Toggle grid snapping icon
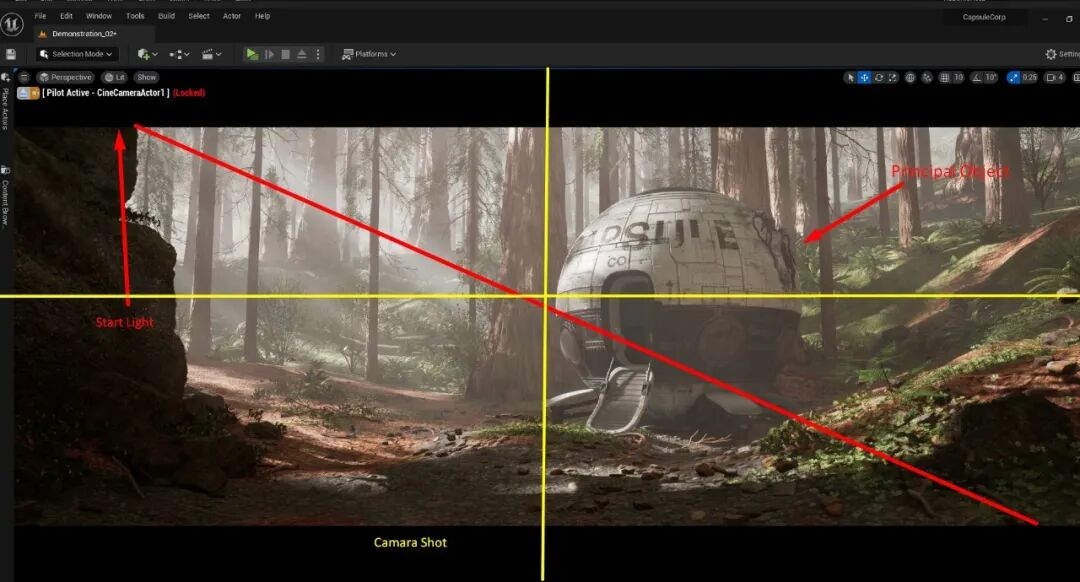 [945, 78]
